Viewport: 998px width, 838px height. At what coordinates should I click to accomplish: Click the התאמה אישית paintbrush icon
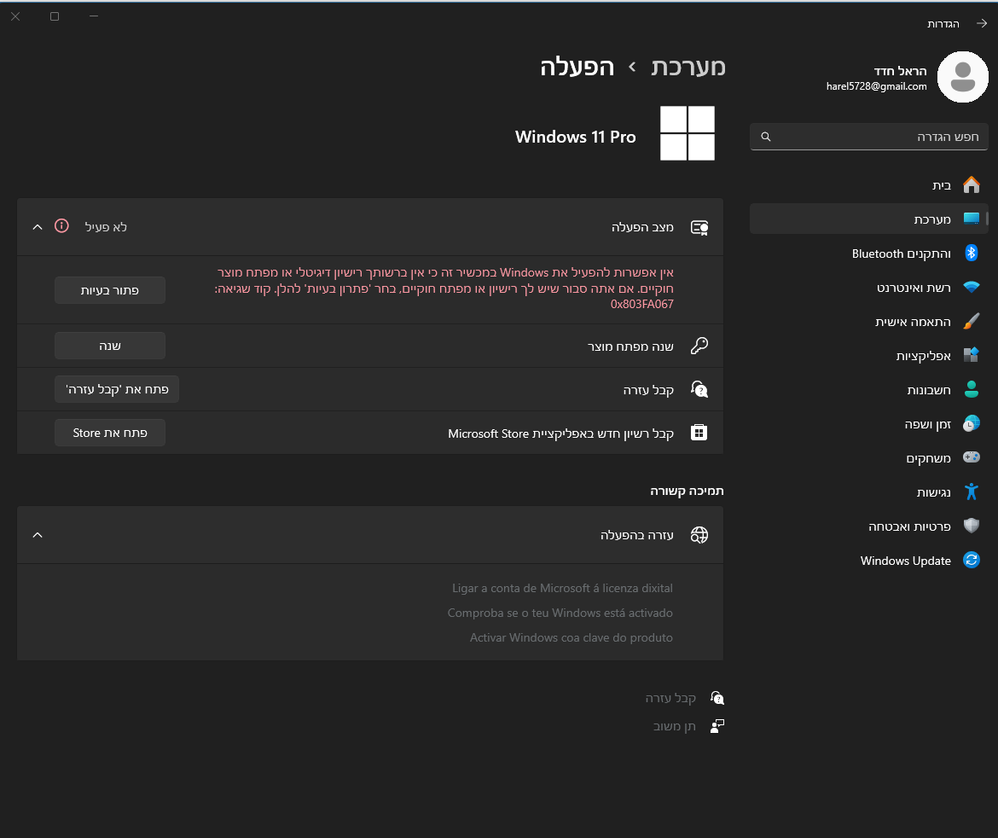pyautogui.click(x=971, y=321)
